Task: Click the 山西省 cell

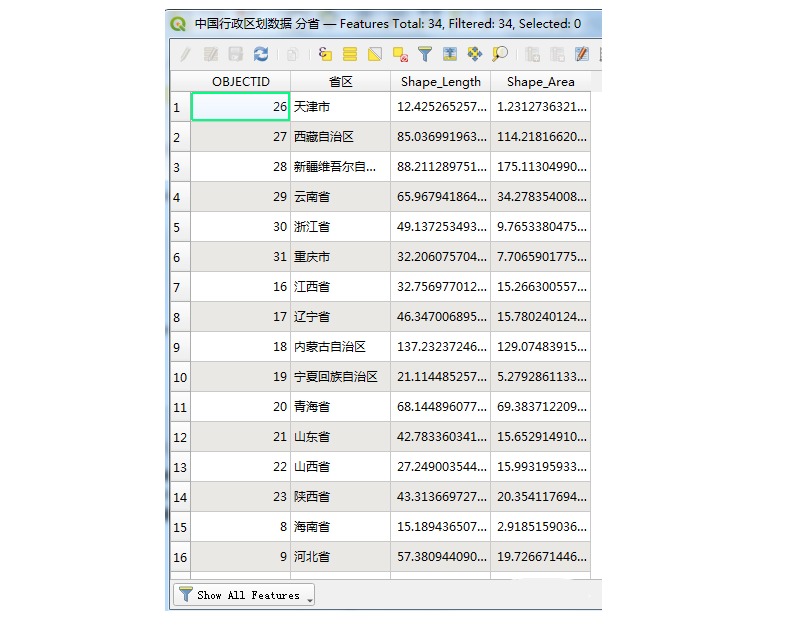Action: 341,467
